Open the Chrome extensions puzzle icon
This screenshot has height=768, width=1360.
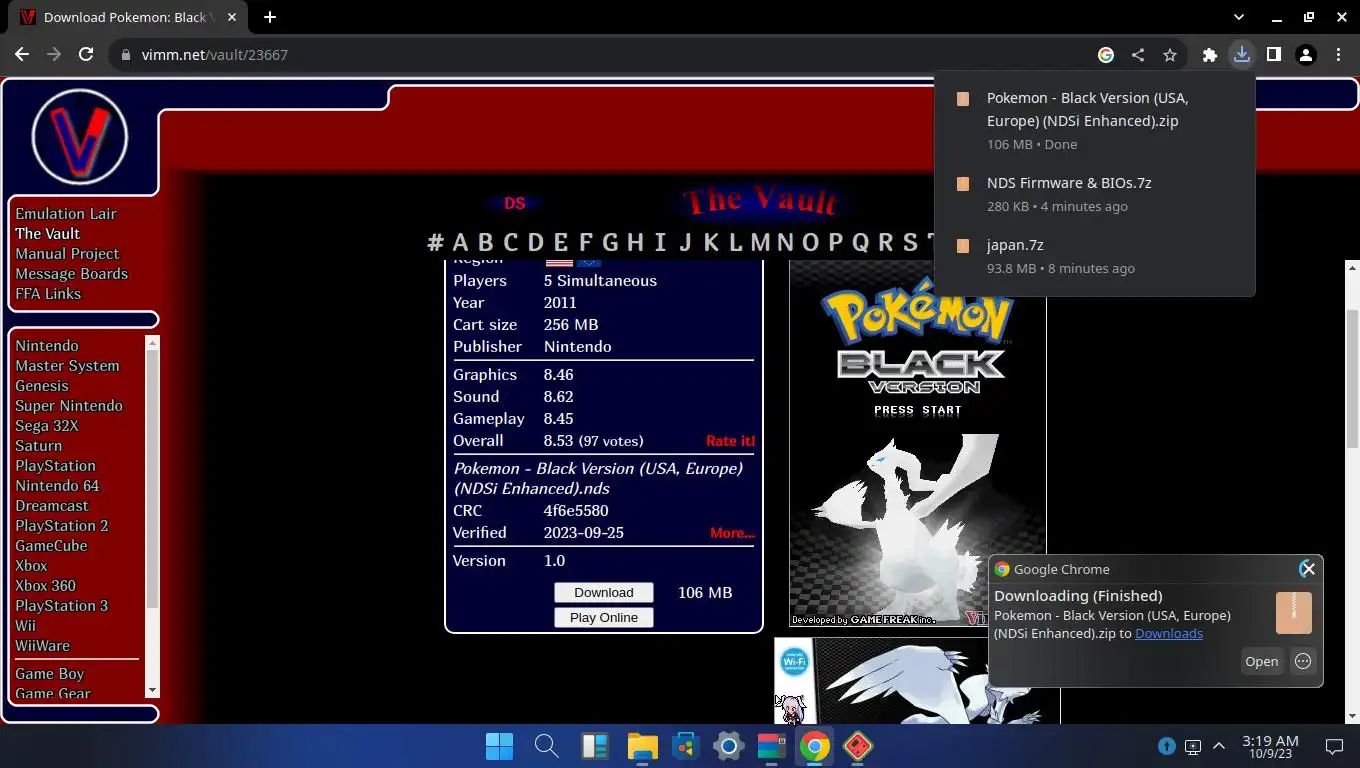click(x=1210, y=55)
